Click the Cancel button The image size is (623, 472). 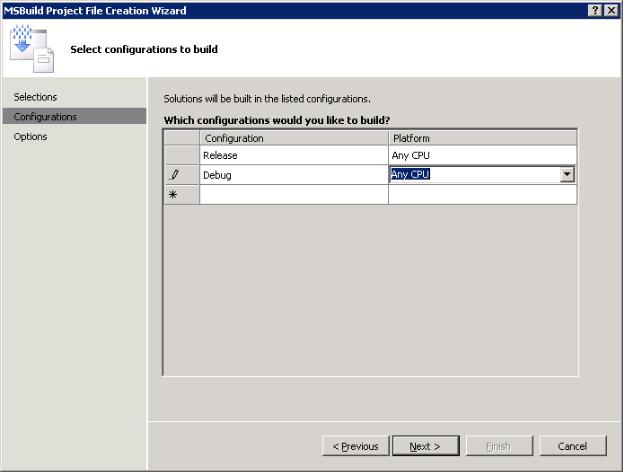pyautogui.click(x=573, y=446)
